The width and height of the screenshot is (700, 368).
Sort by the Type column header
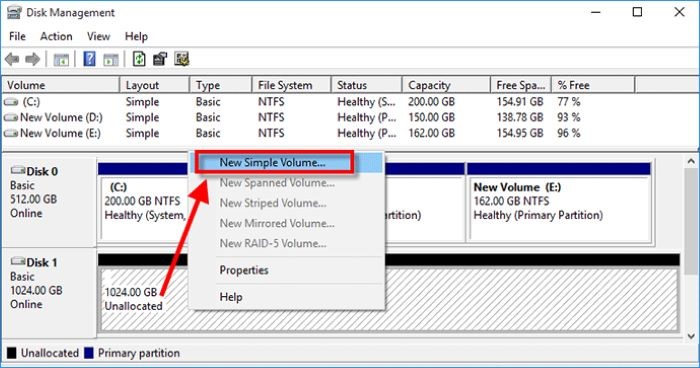click(x=221, y=85)
